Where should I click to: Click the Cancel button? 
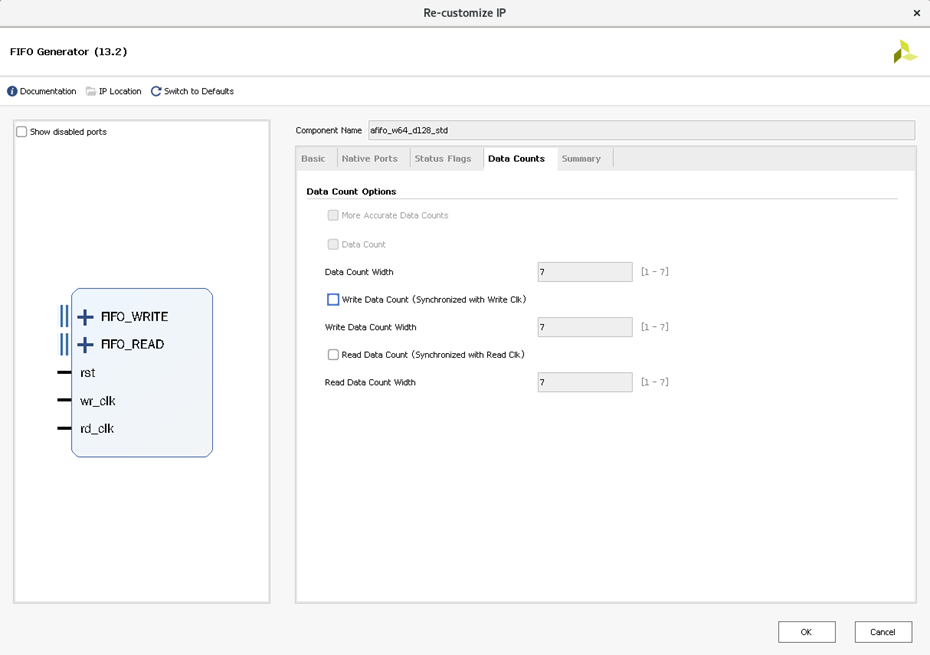click(x=883, y=632)
